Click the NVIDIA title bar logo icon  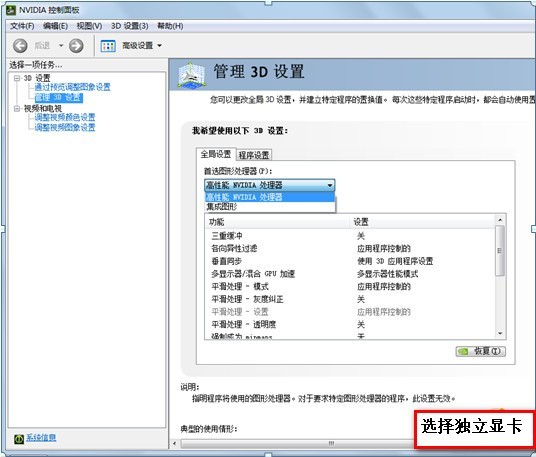click(11, 10)
